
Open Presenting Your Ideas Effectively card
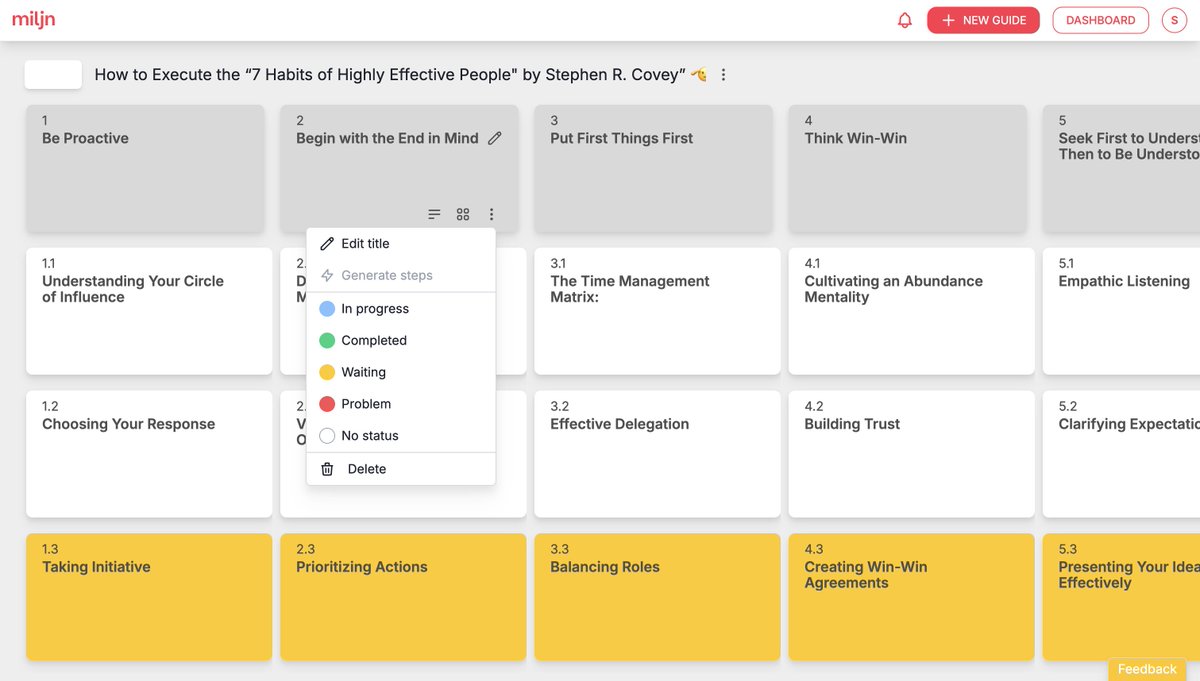coord(1121,597)
